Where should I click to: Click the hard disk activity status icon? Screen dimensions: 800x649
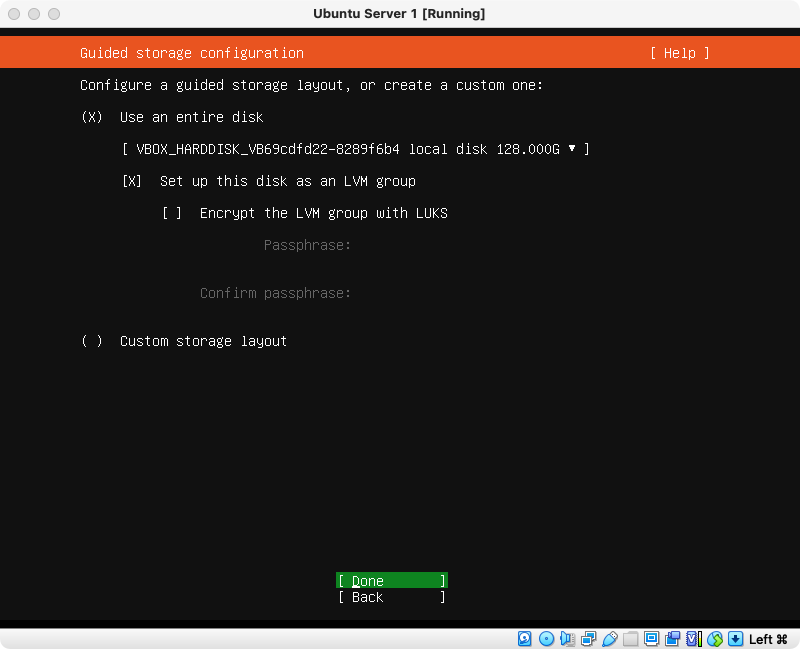point(525,639)
